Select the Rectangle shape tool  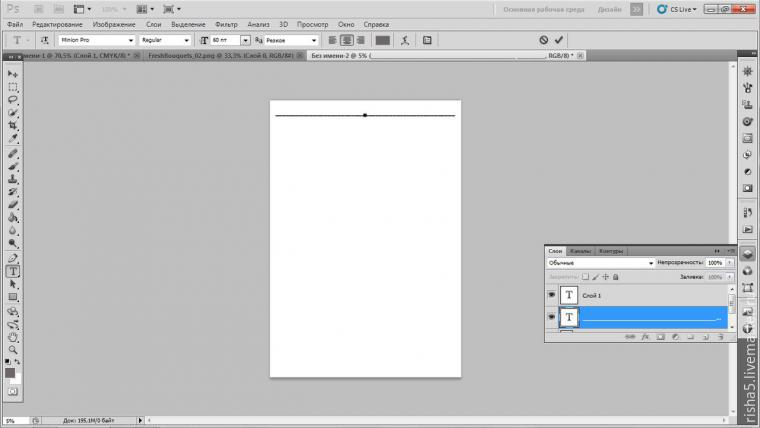(13, 297)
